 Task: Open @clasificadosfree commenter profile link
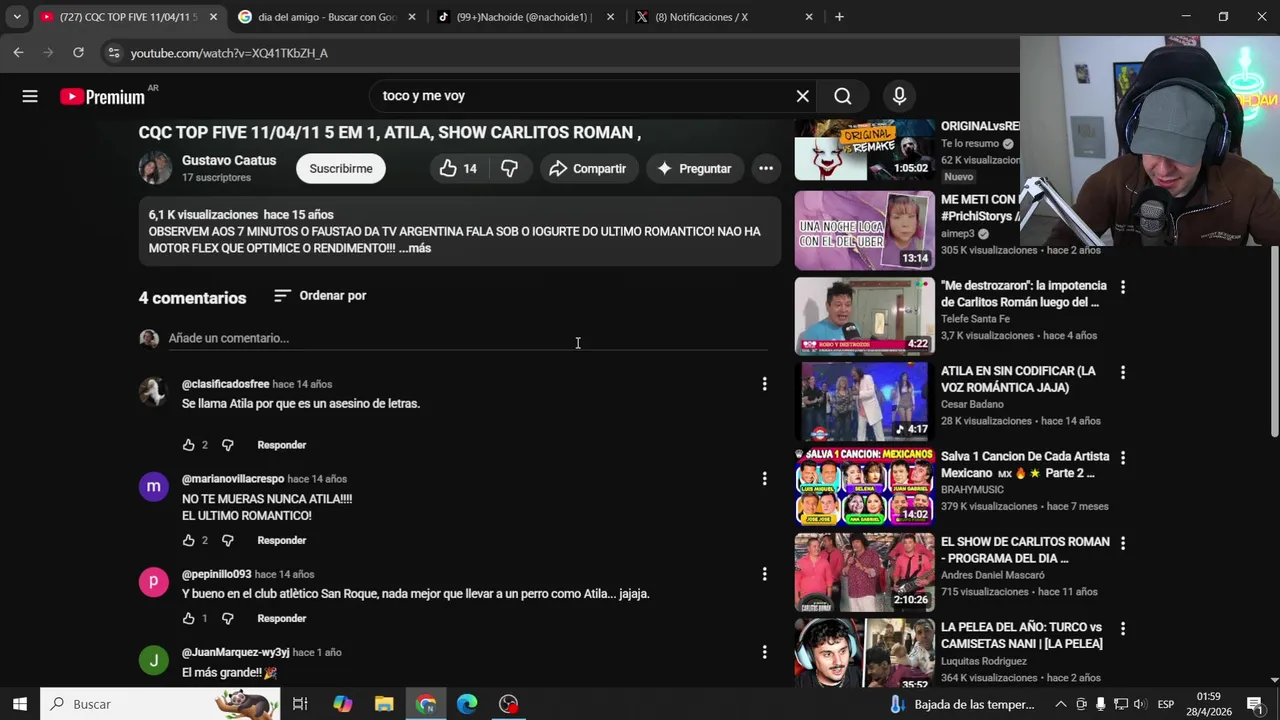(x=225, y=384)
